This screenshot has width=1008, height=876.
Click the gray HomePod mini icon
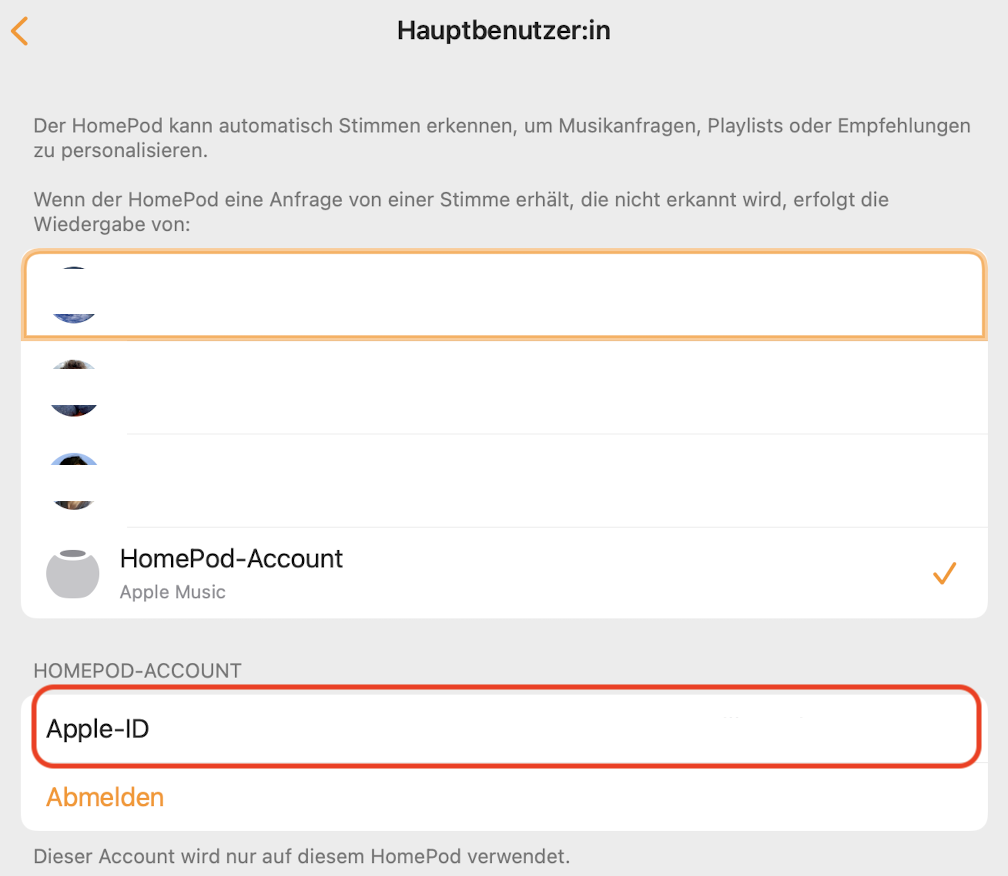(73, 573)
